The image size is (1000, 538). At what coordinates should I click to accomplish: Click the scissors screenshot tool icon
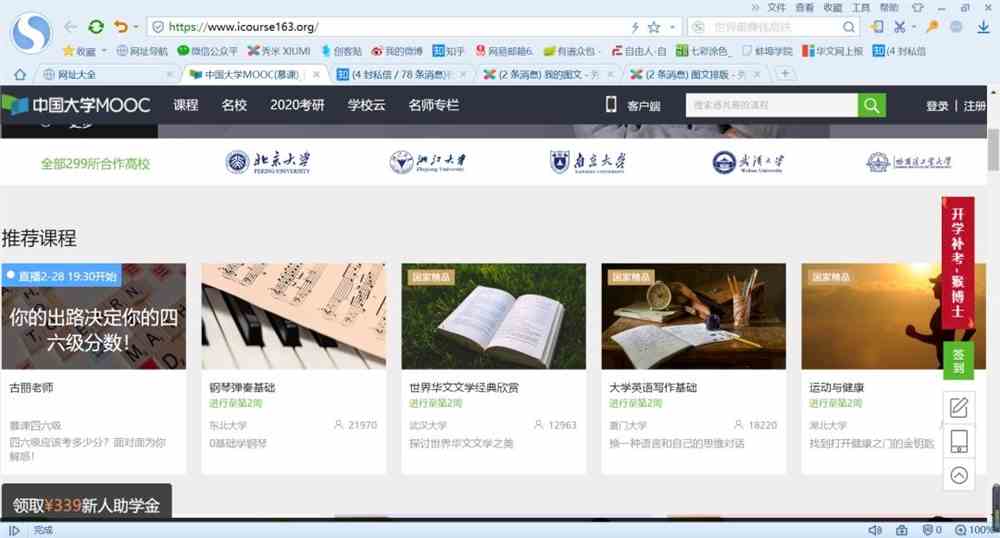coord(899,27)
